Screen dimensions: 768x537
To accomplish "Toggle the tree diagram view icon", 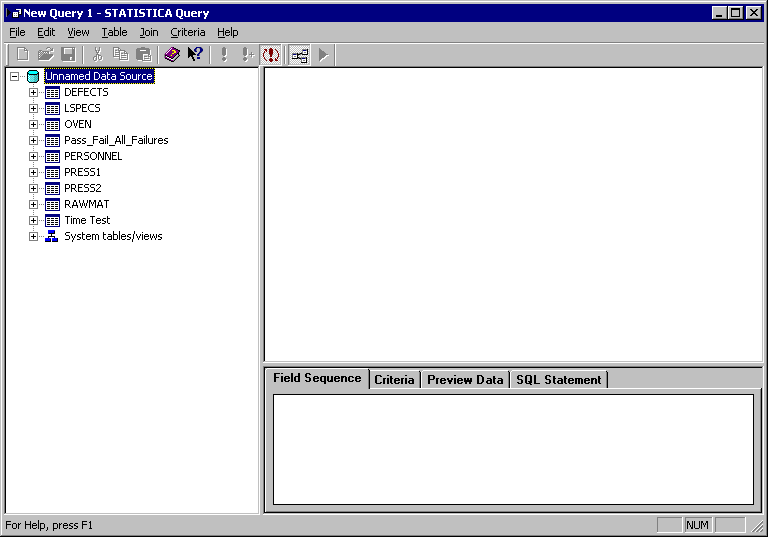I will pos(300,54).
